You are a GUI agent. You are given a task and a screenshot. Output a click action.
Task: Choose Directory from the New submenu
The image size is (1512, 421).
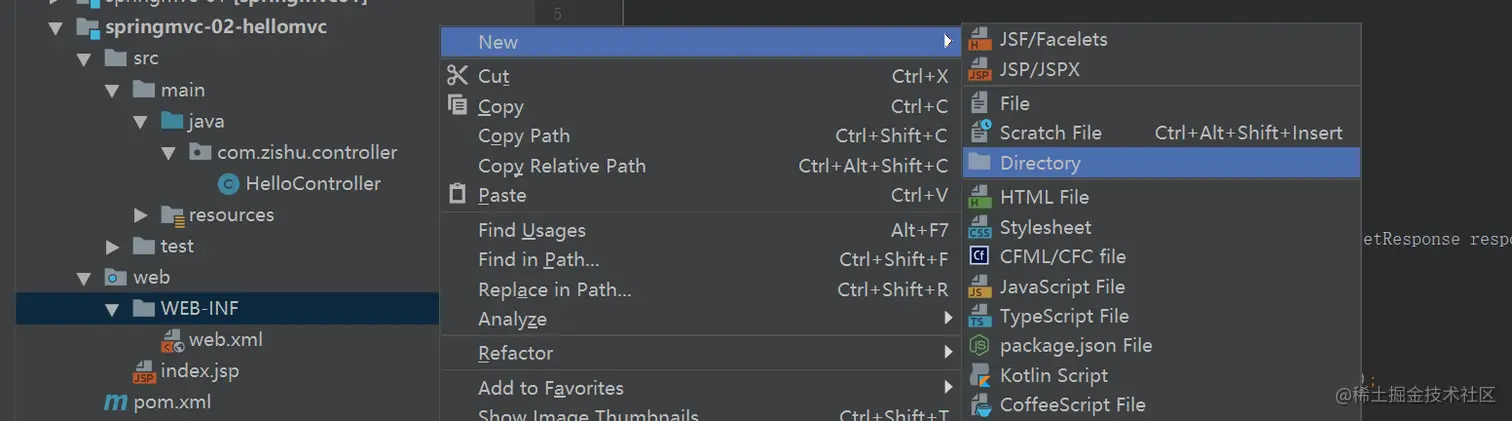(1040, 163)
